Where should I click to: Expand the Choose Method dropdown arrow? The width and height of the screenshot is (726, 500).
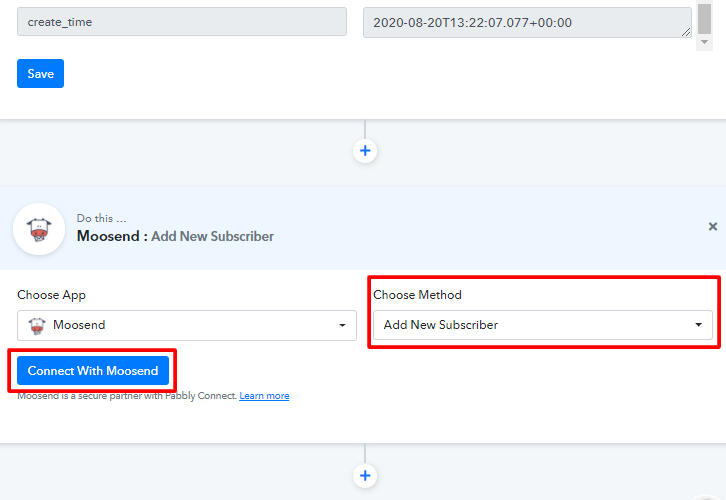tap(698, 325)
